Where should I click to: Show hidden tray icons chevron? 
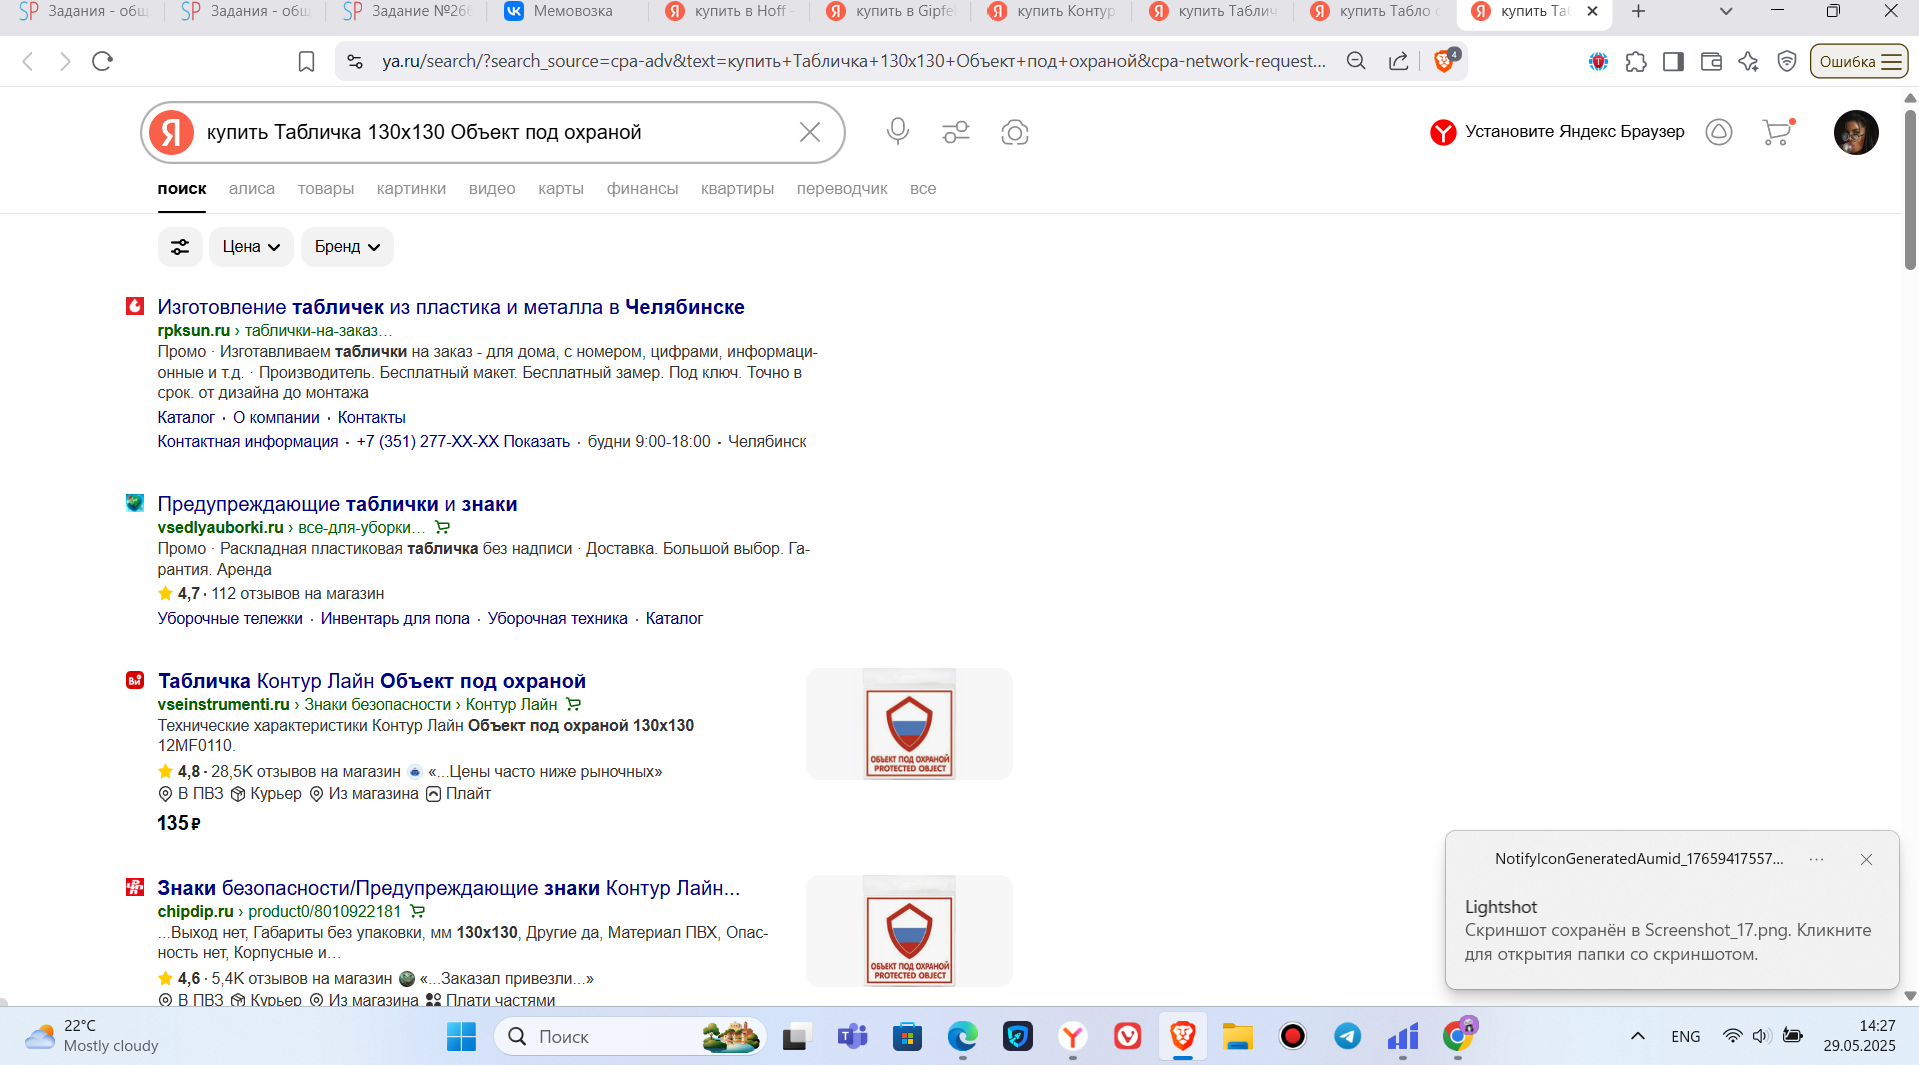[x=1638, y=1036]
